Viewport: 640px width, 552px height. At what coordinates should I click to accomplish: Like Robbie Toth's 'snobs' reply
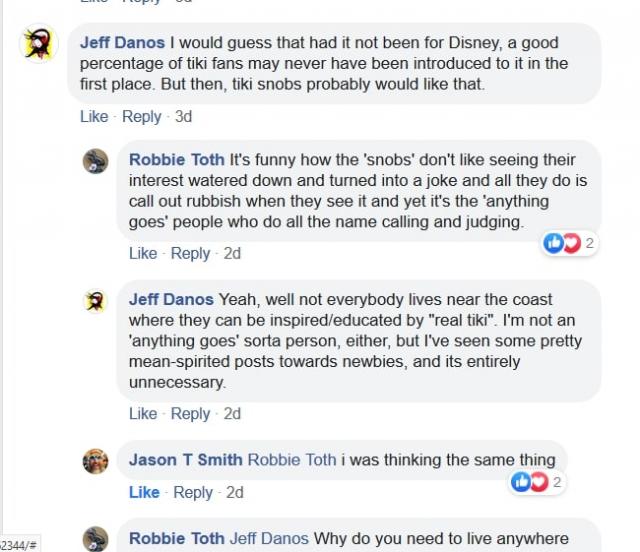(x=143, y=253)
